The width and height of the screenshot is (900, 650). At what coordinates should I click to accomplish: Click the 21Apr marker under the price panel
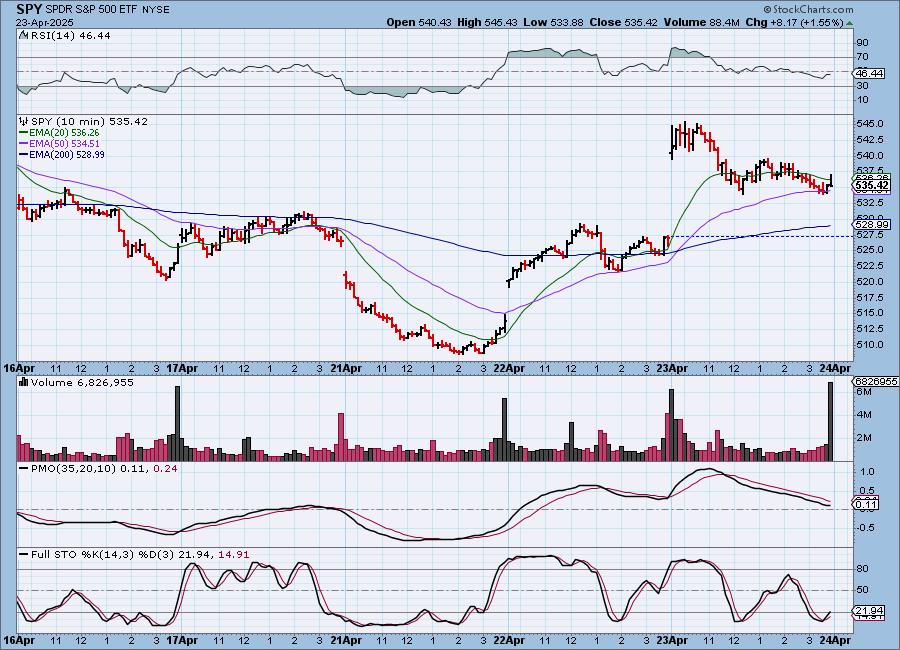coord(346,368)
